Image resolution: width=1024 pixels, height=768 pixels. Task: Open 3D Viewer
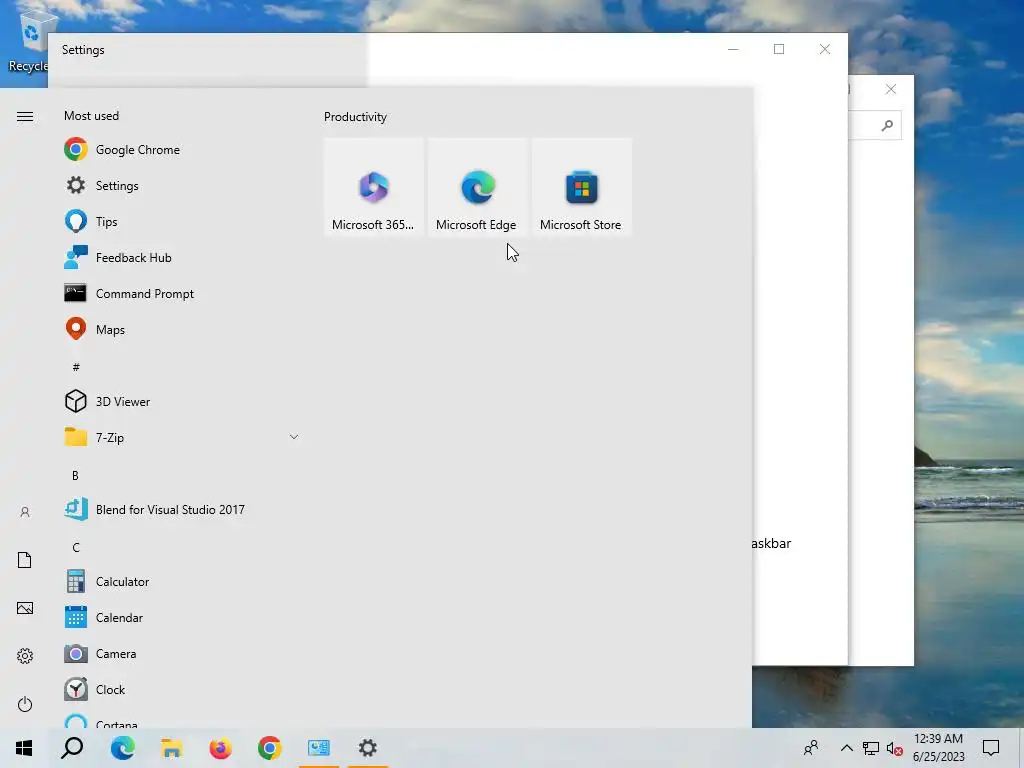pyautogui.click(x=183, y=401)
